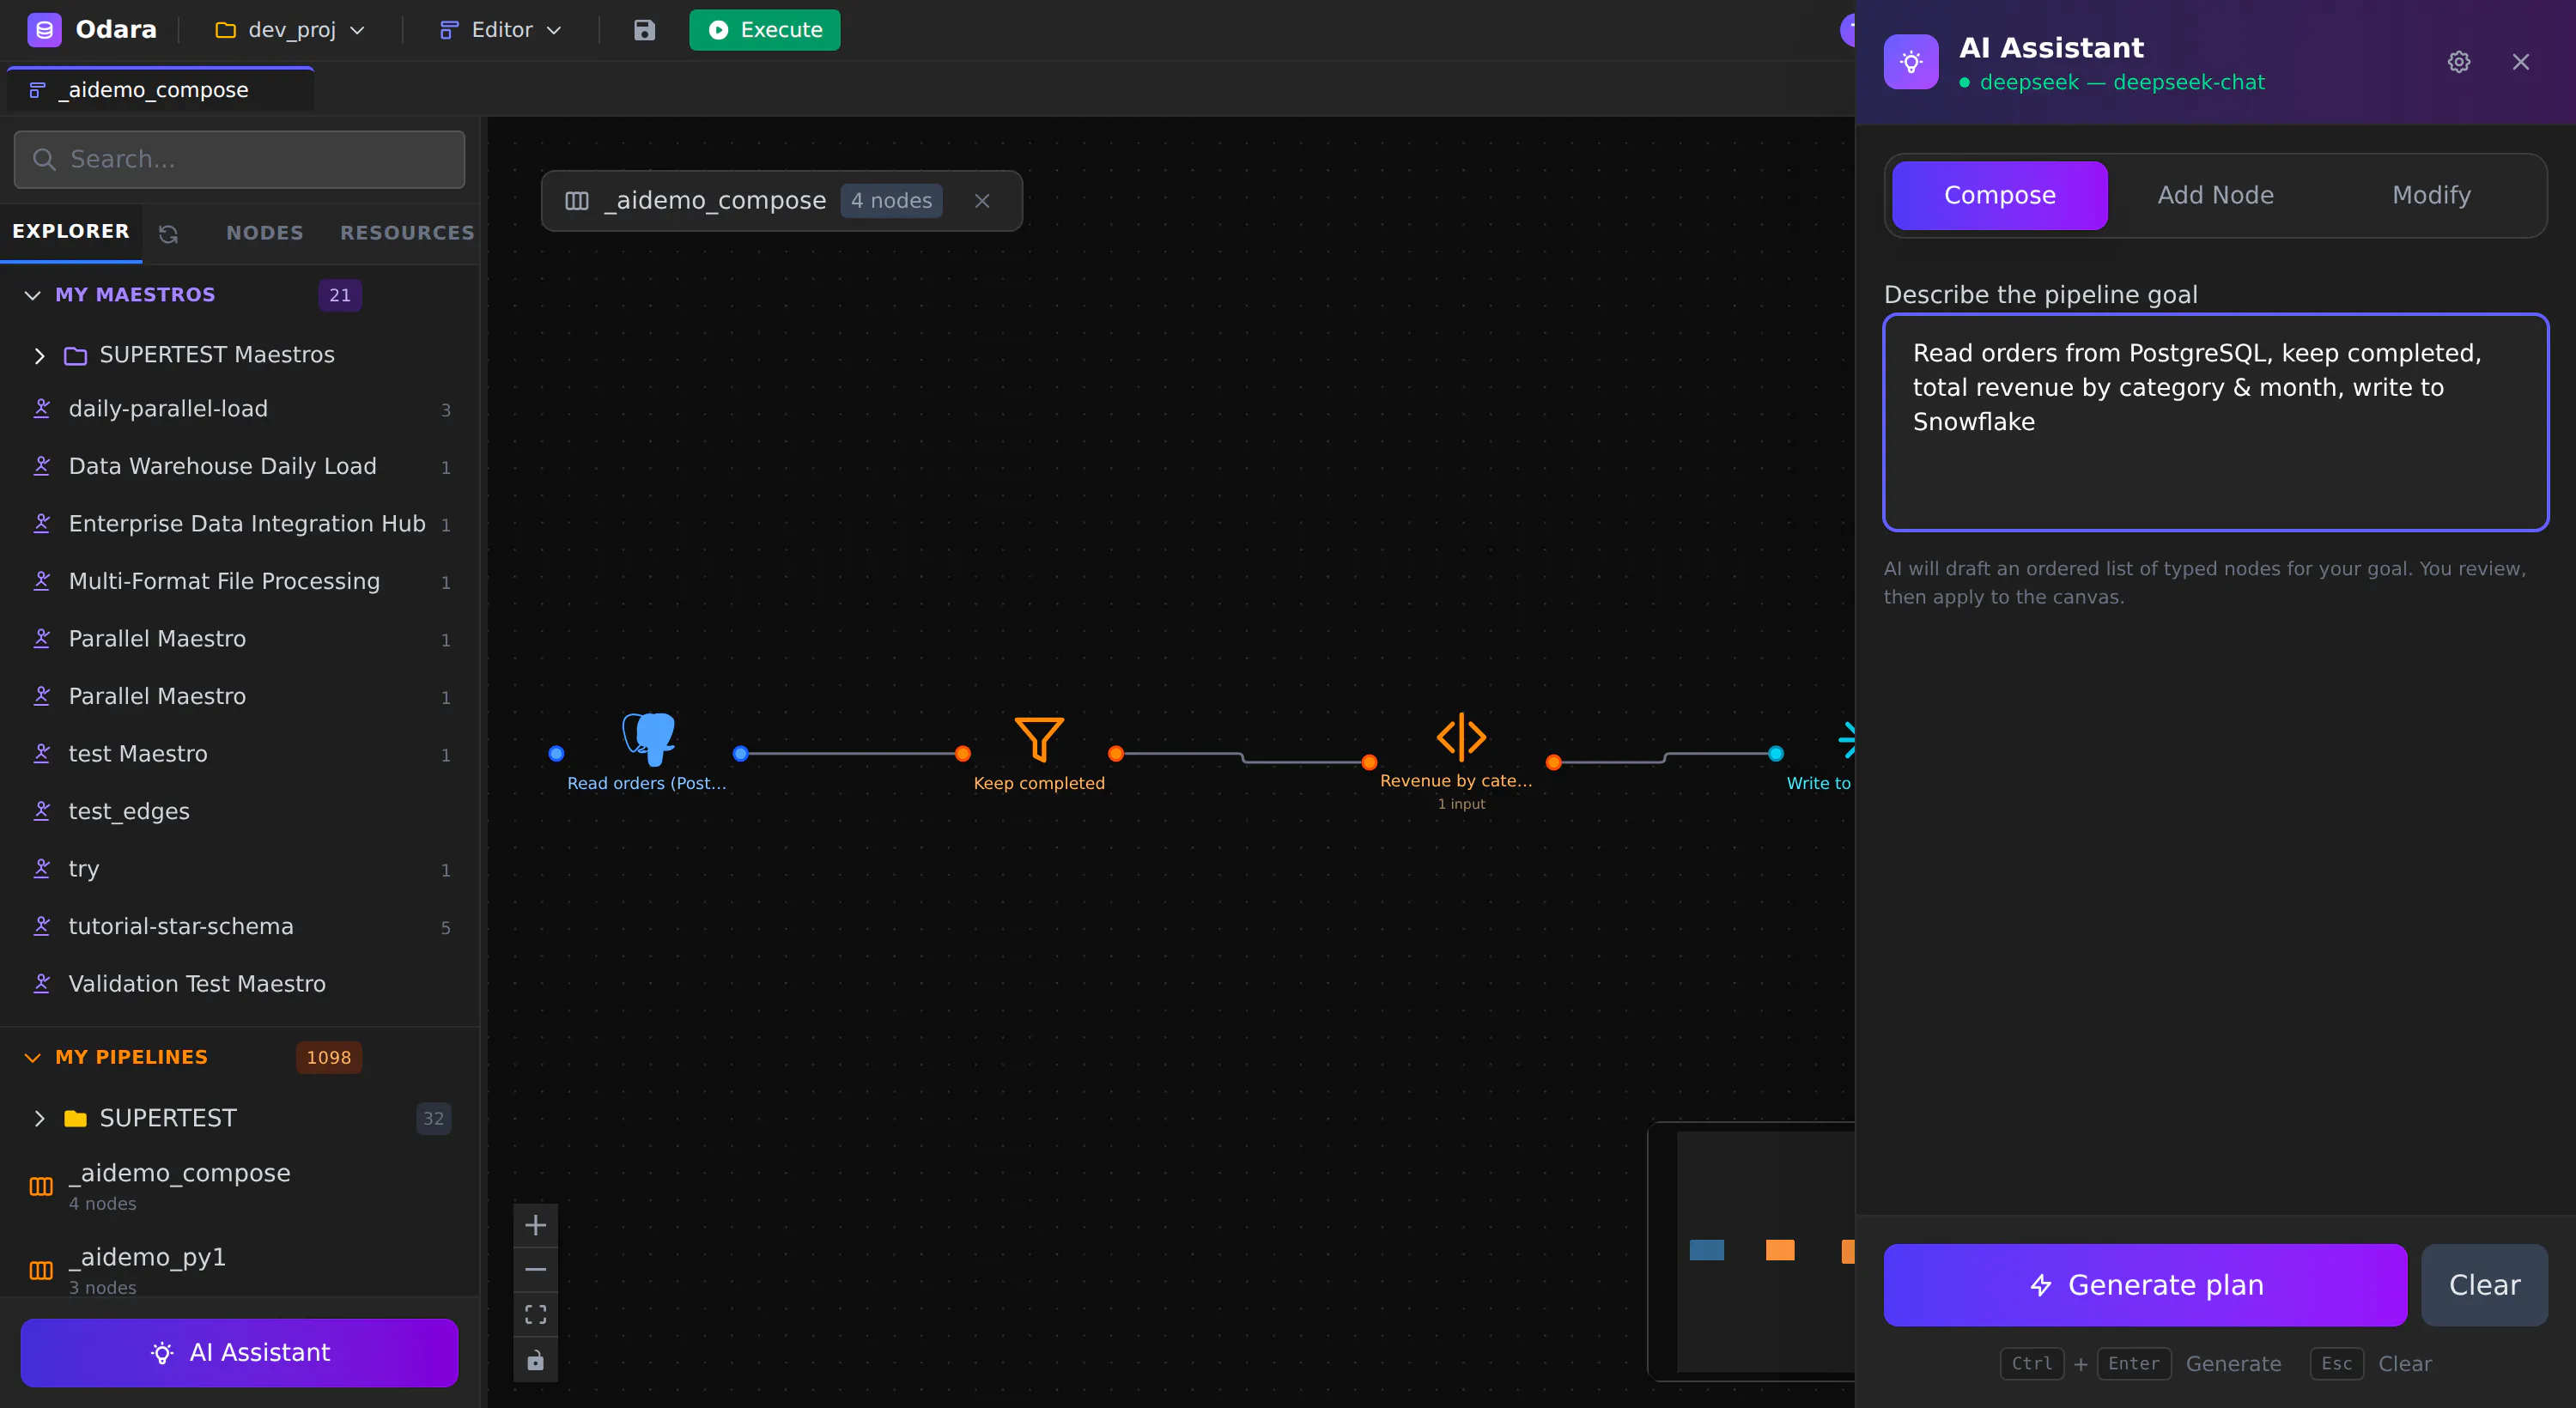
Task: Close the _aidemo_compose canvas chip
Action: [982, 201]
